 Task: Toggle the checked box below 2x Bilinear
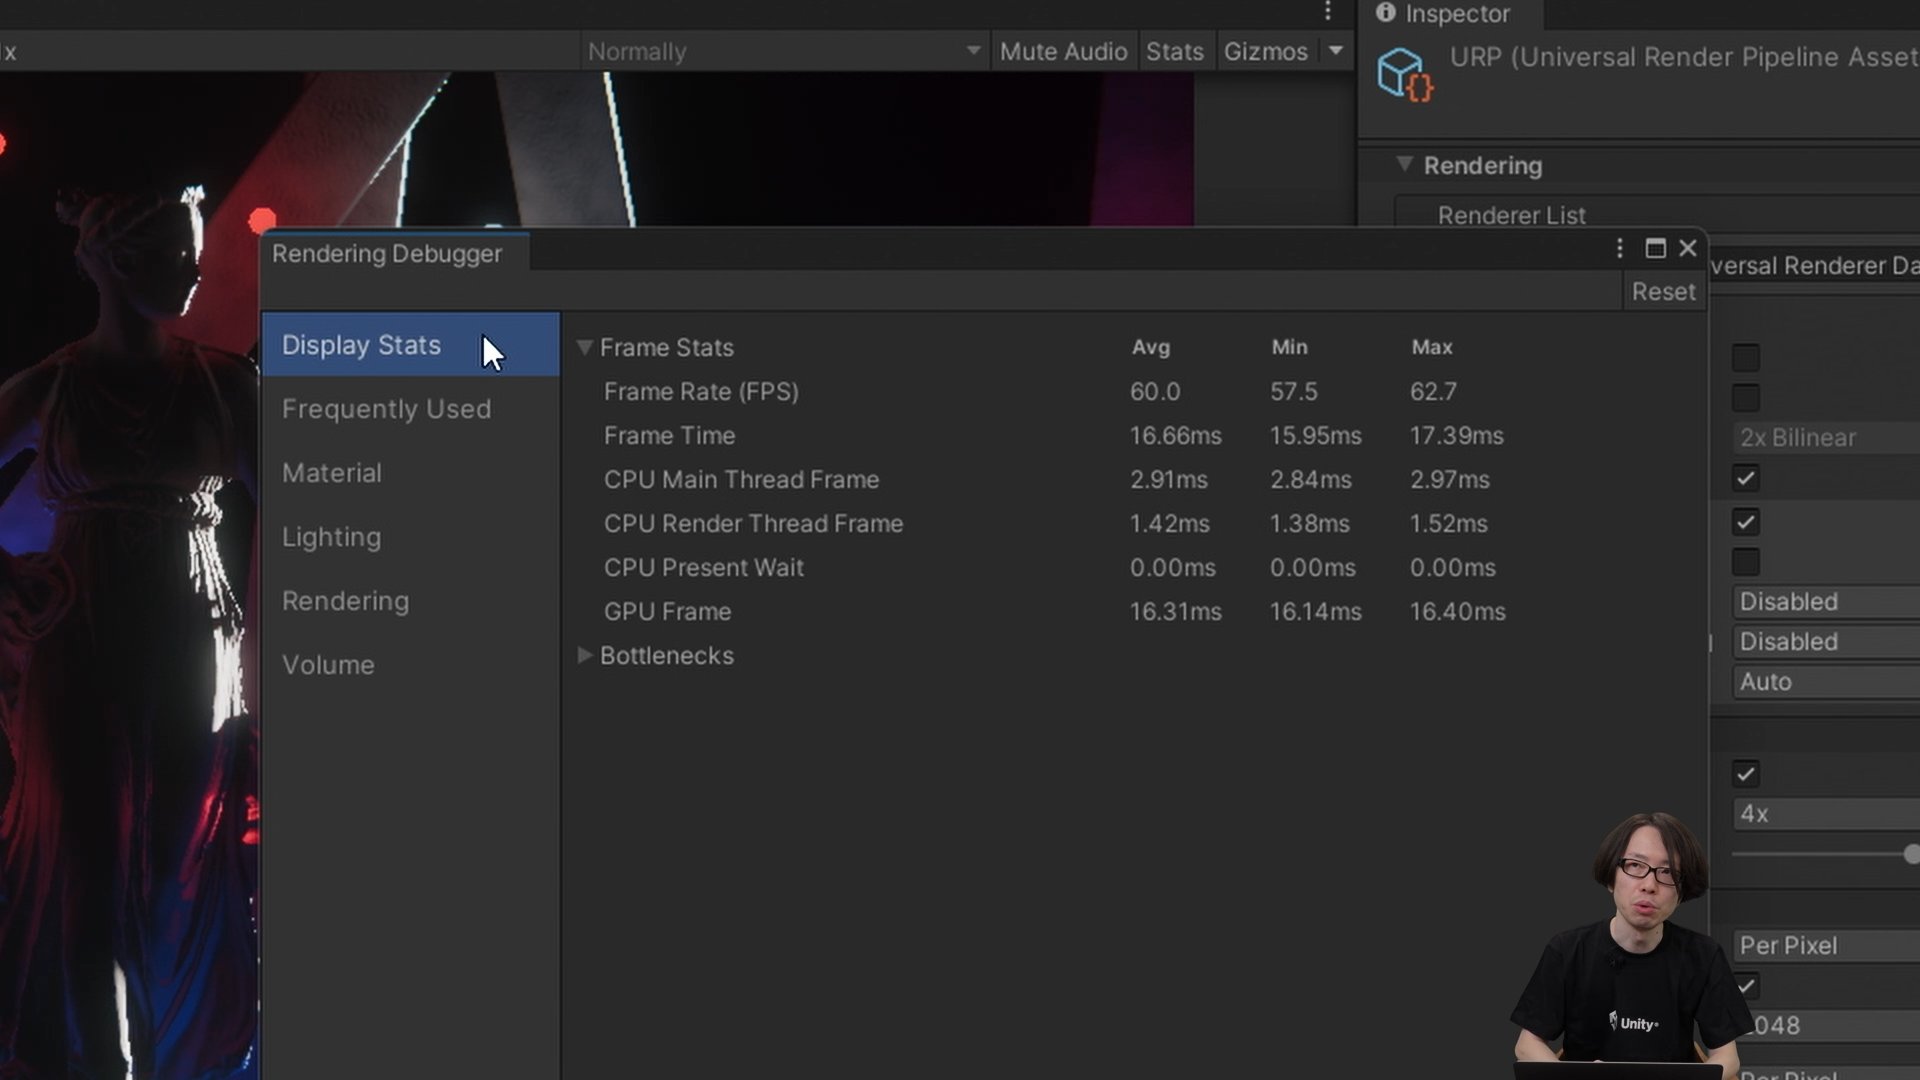point(1746,479)
